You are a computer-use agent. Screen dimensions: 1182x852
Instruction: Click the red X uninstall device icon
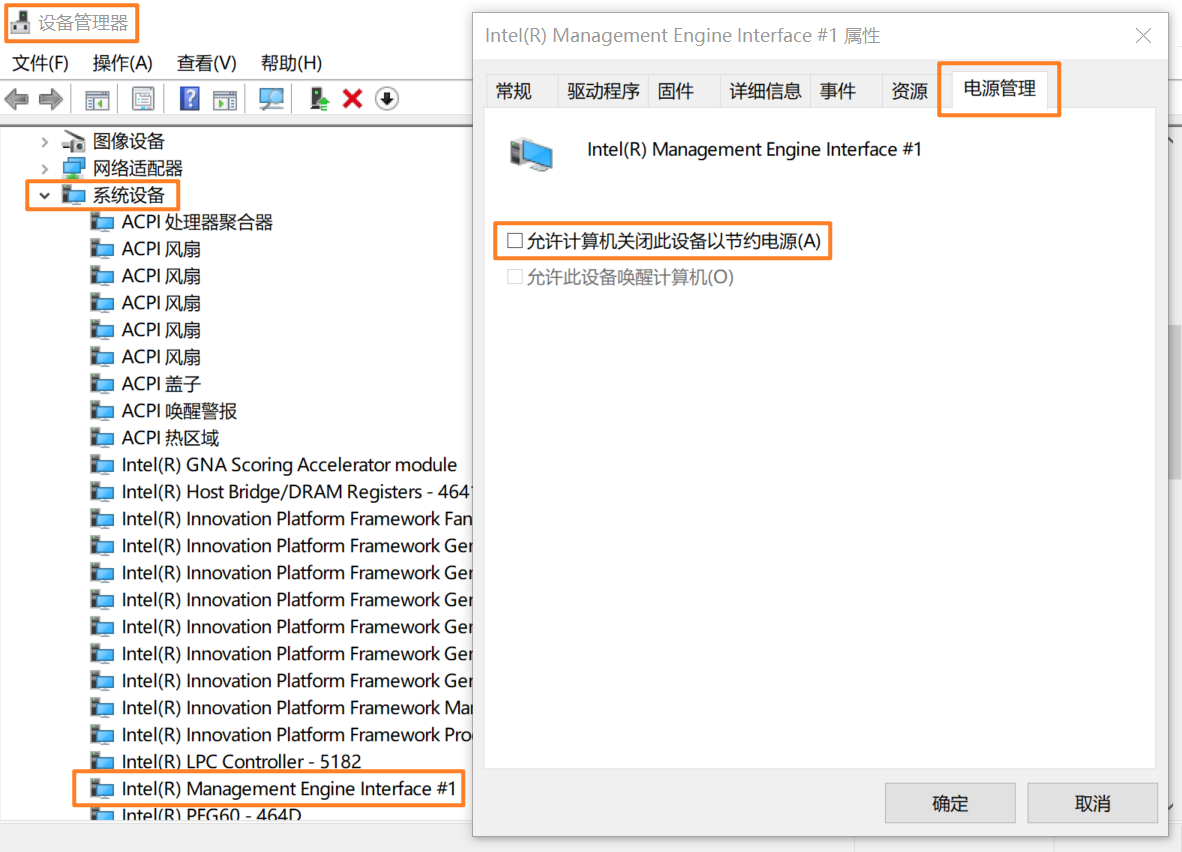(x=352, y=99)
